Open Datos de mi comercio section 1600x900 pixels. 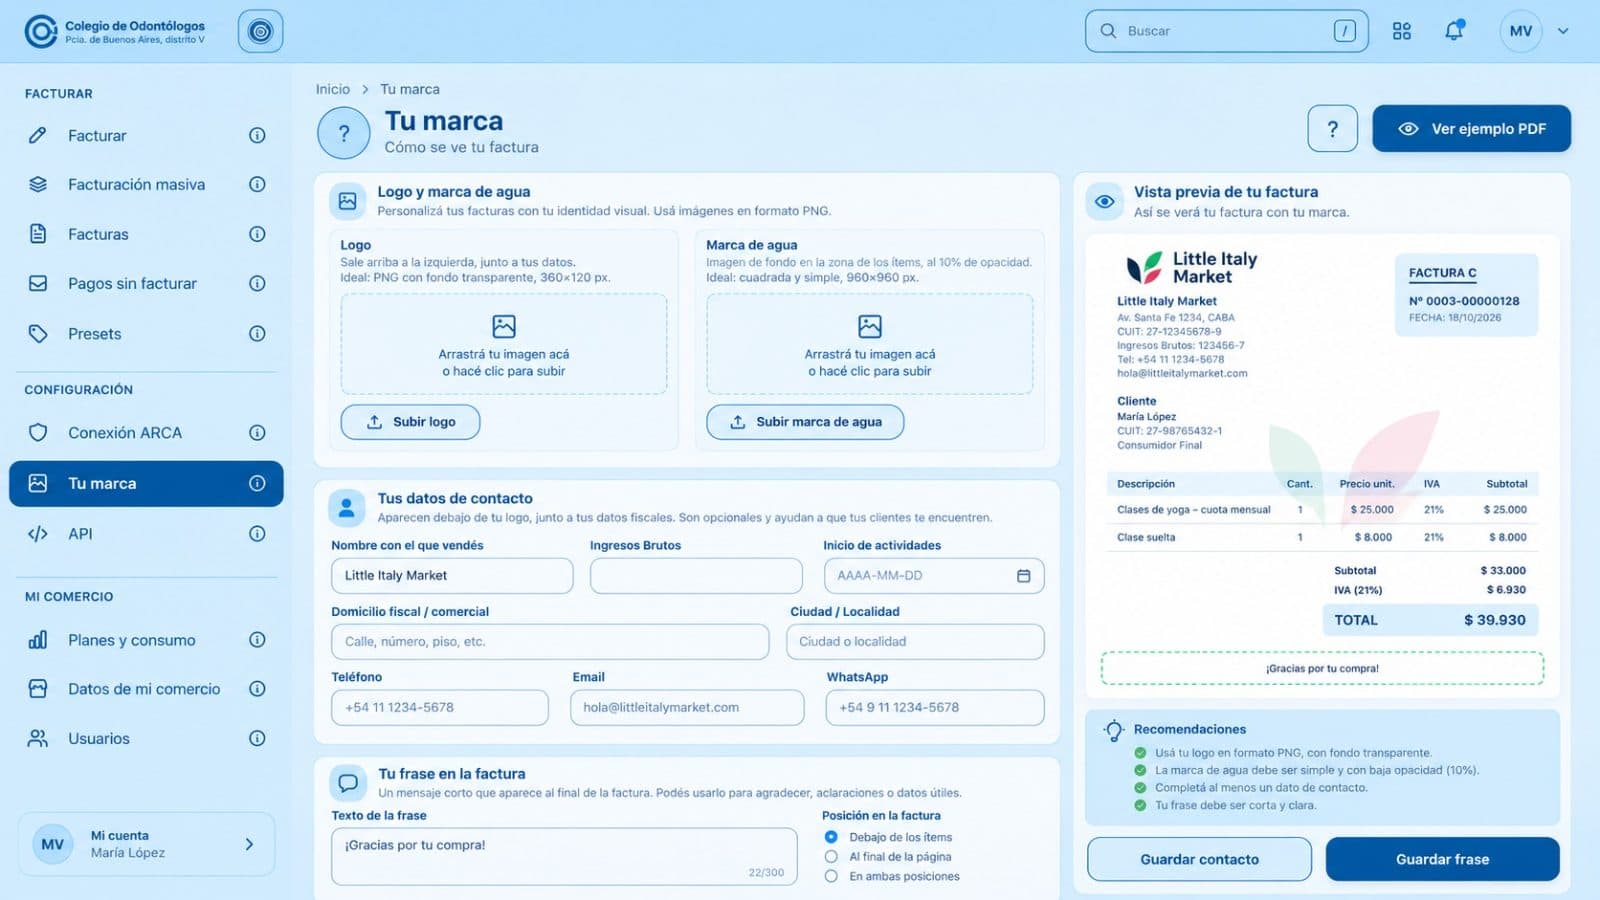click(x=146, y=689)
